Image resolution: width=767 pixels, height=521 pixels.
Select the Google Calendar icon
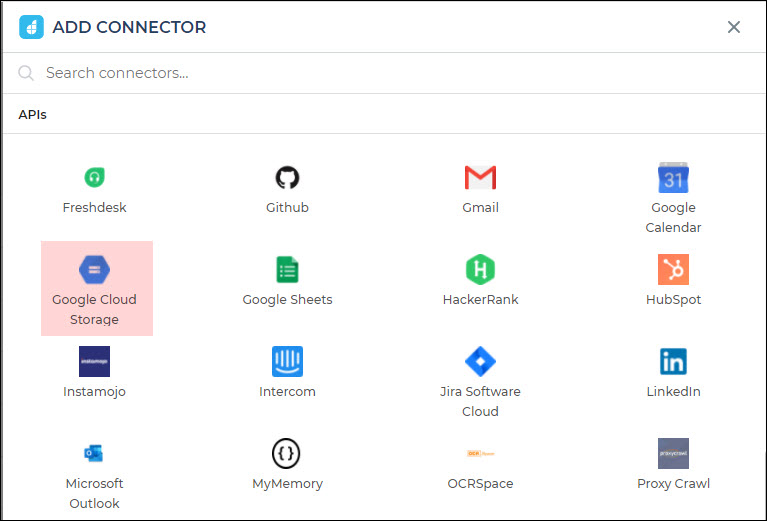pyautogui.click(x=673, y=177)
